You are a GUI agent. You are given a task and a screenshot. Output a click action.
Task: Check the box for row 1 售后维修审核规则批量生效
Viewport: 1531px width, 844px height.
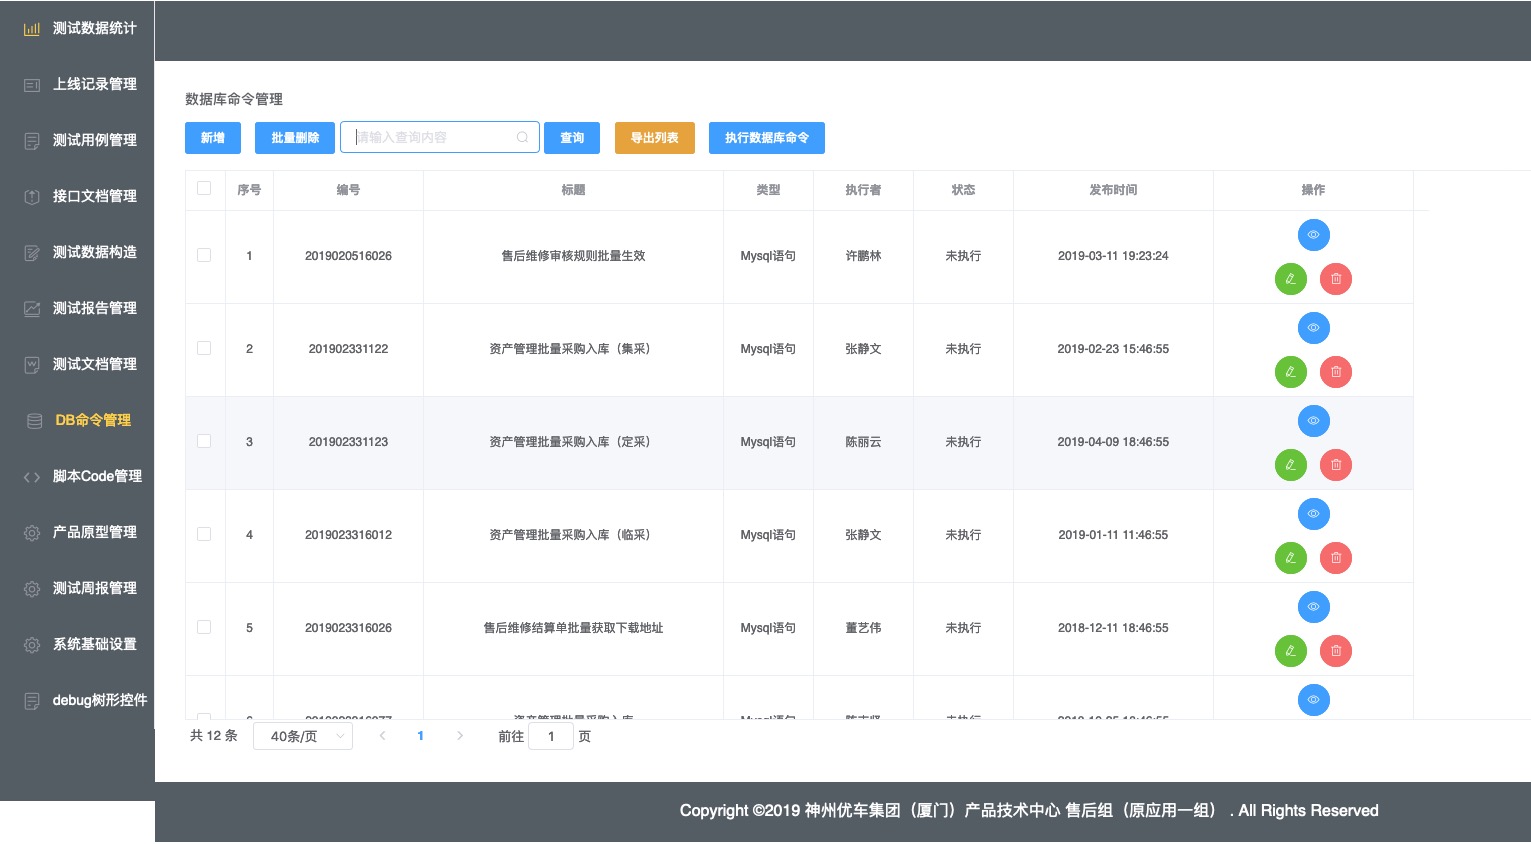coord(204,255)
